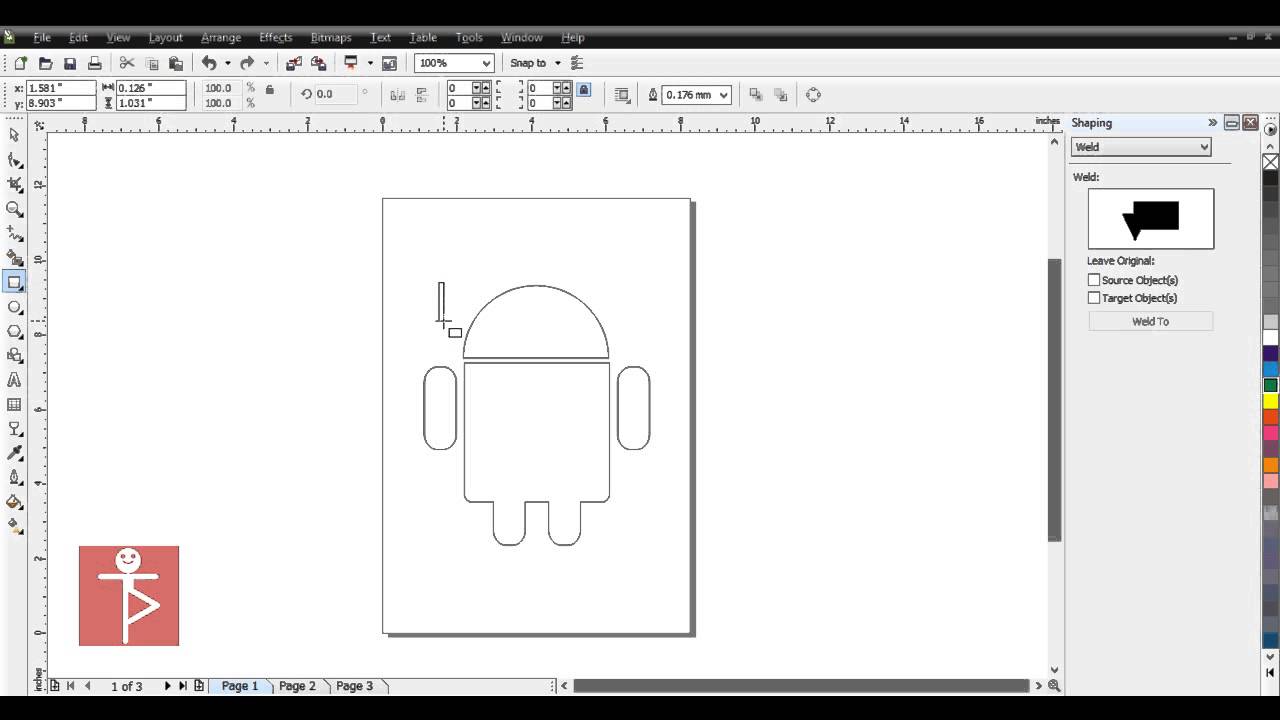Expand the application launcher dropdown arrow
The width and height of the screenshot is (1280, 720).
pos(370,63)
